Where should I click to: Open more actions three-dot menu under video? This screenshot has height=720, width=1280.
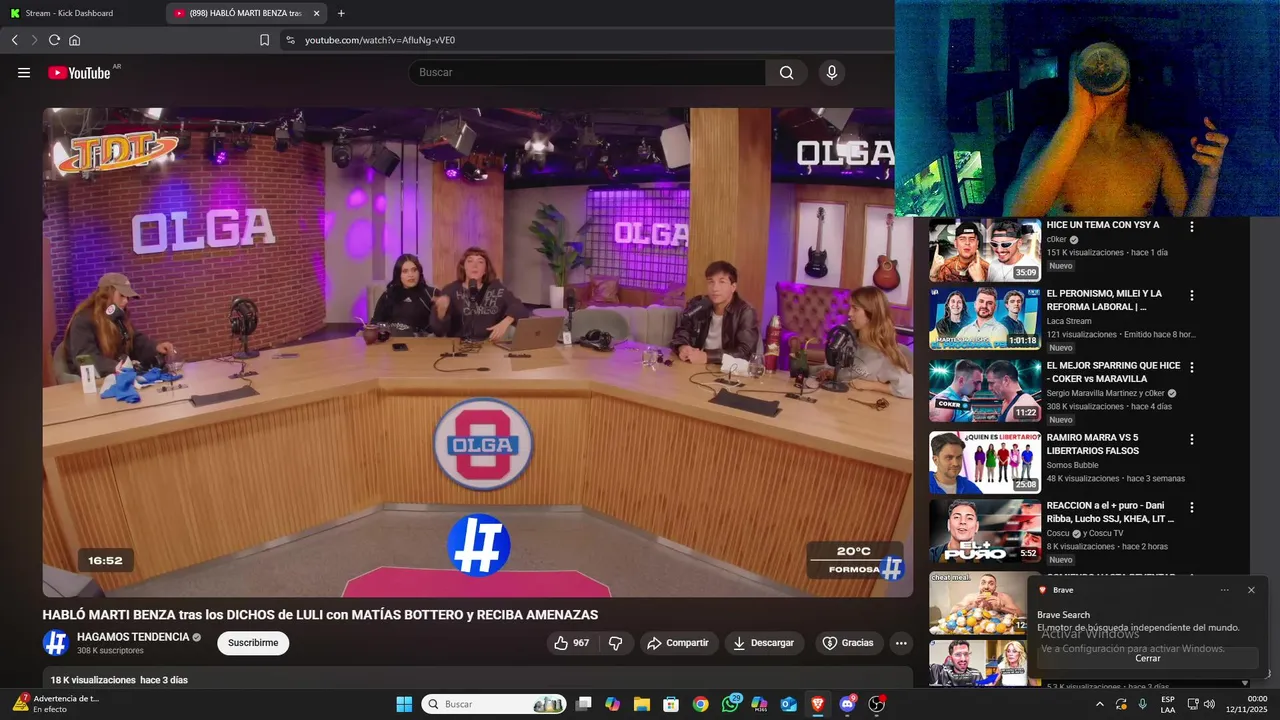(901, 643)
